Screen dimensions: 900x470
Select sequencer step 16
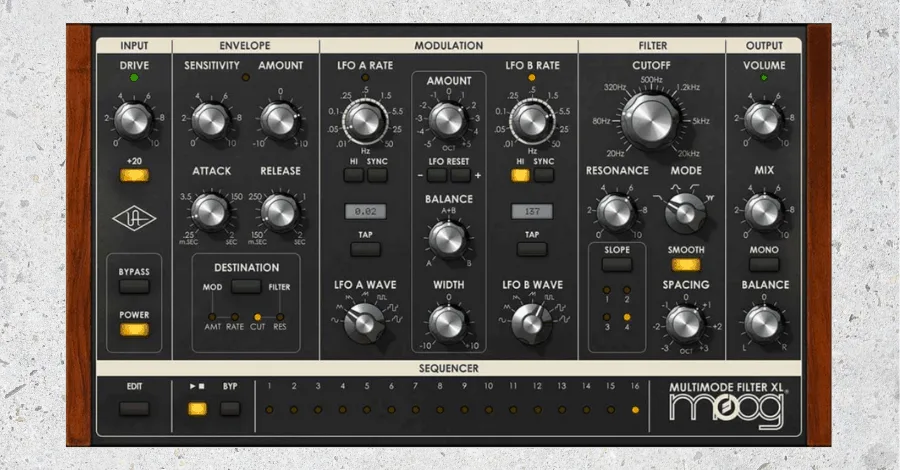[x=635, y=410]
